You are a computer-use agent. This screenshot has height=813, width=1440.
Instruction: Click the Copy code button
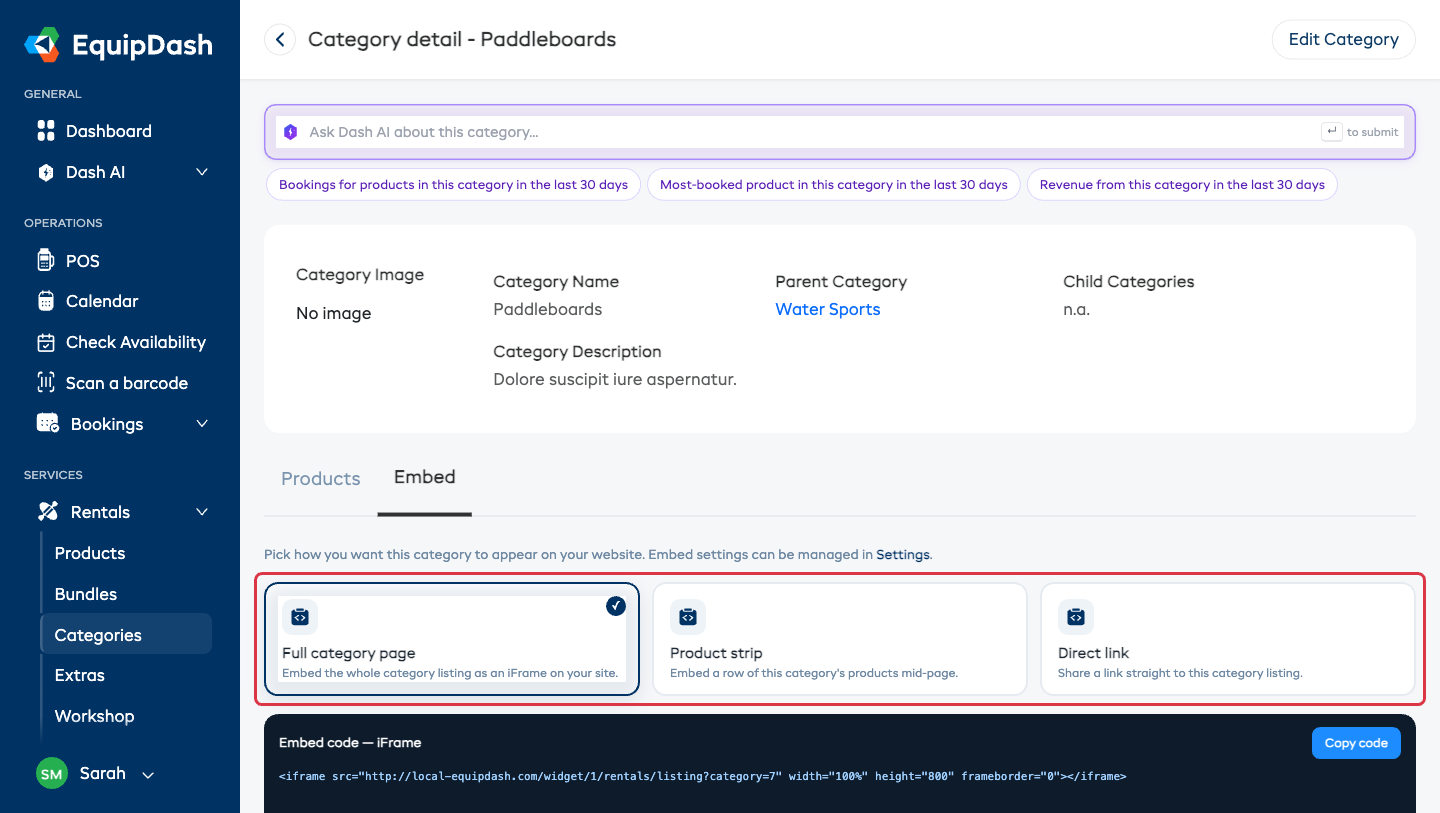coord(1356,743)
